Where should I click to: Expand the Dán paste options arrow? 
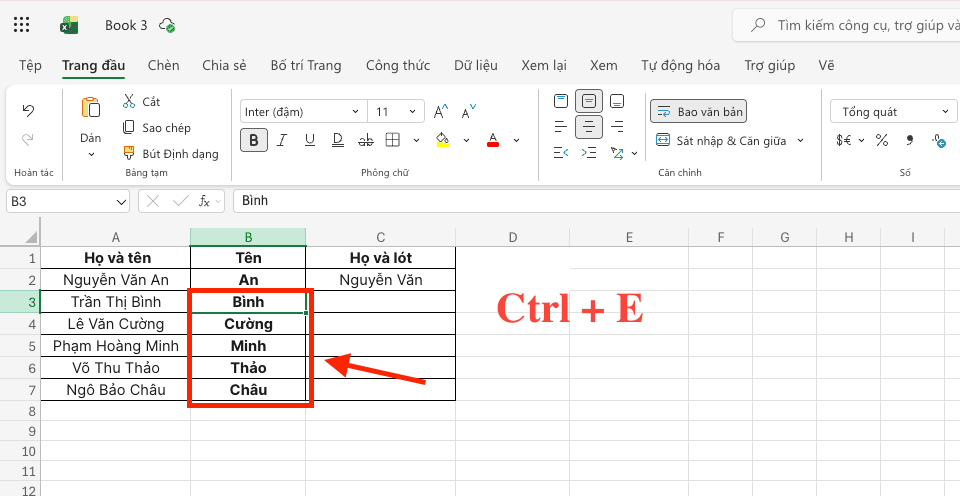coord(91,155)
